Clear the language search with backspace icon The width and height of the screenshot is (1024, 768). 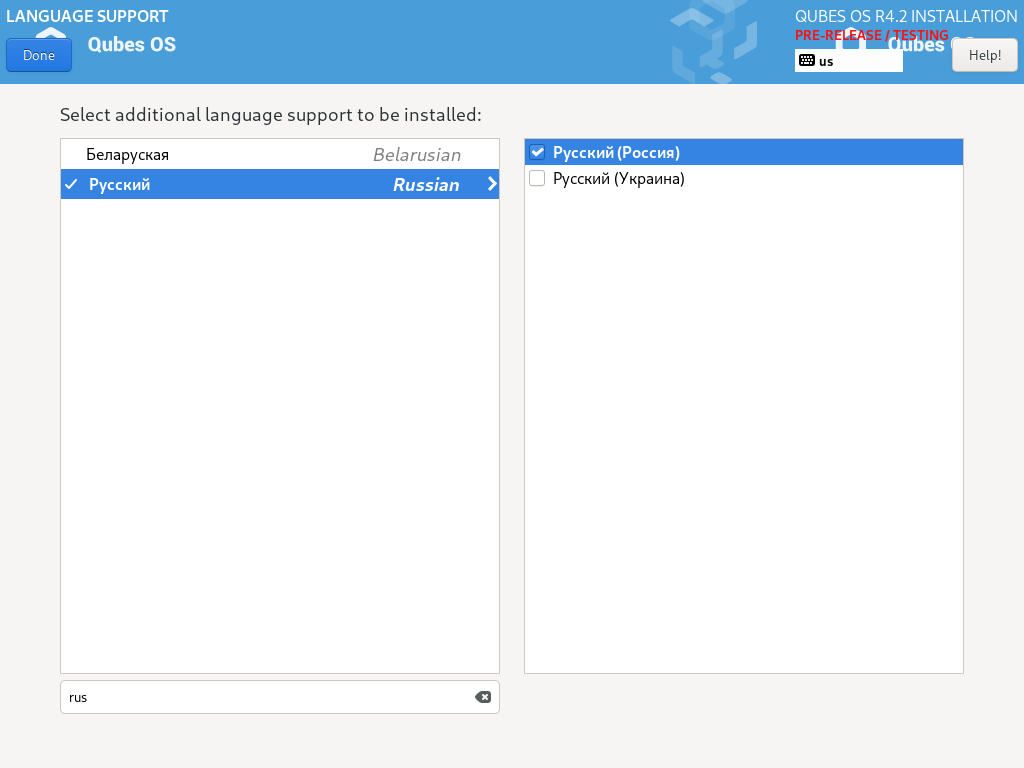coord(483,697)
